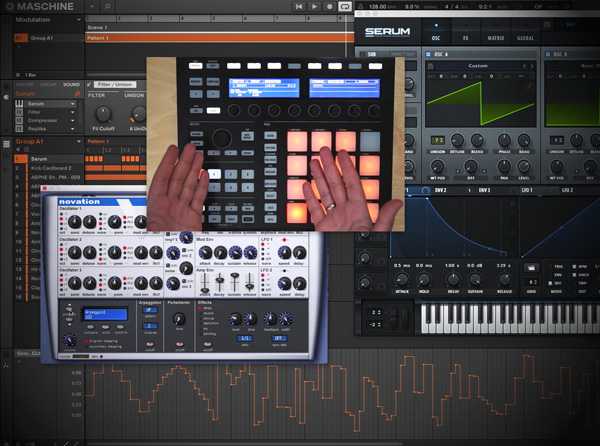The image size is (600, 446).
Task: Open the SOUND tab in Maschine
Action: coord(72,85)
